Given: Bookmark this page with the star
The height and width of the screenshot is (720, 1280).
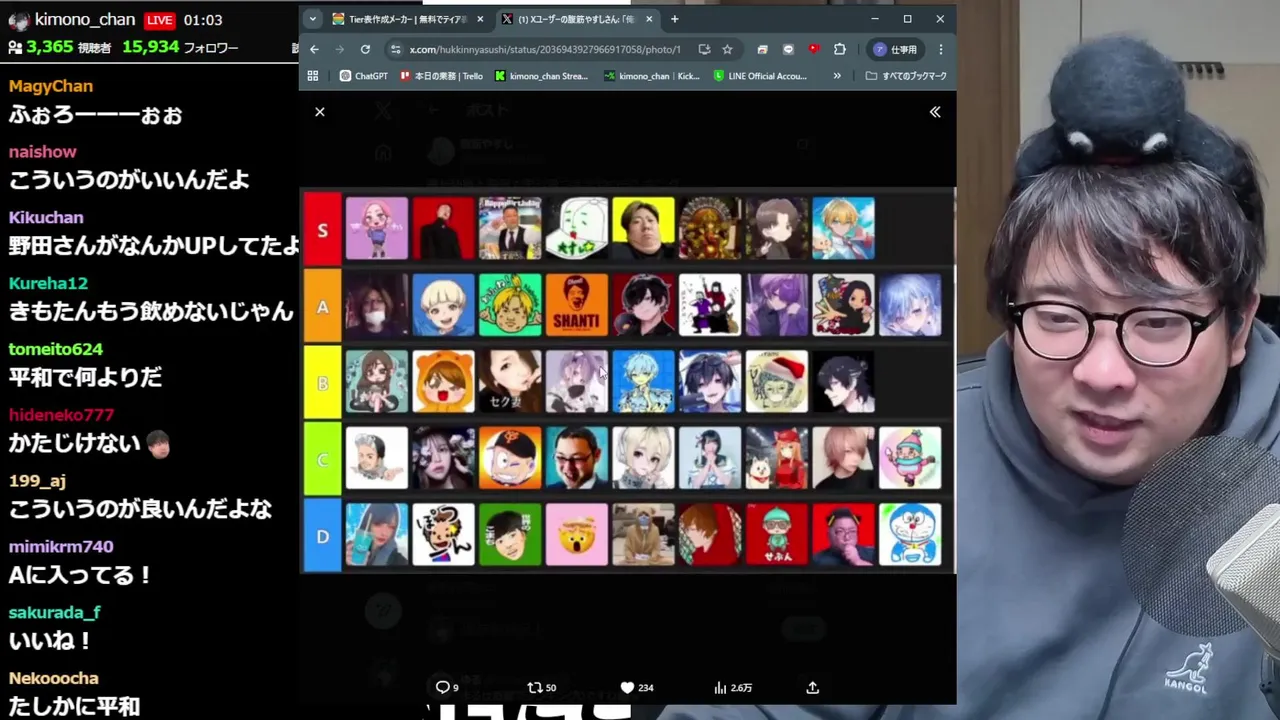Looking at the screenshot, I should [x=727, y=49].
